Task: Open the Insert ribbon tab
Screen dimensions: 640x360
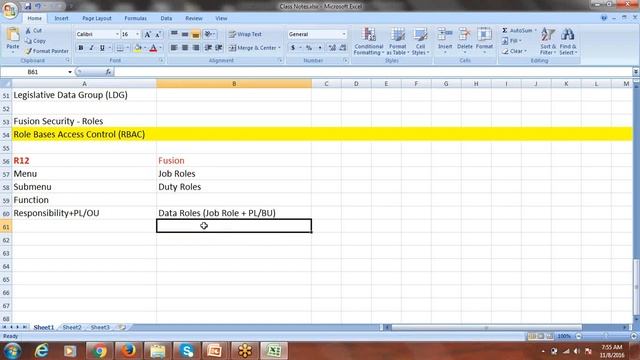Action: (62, 18)
